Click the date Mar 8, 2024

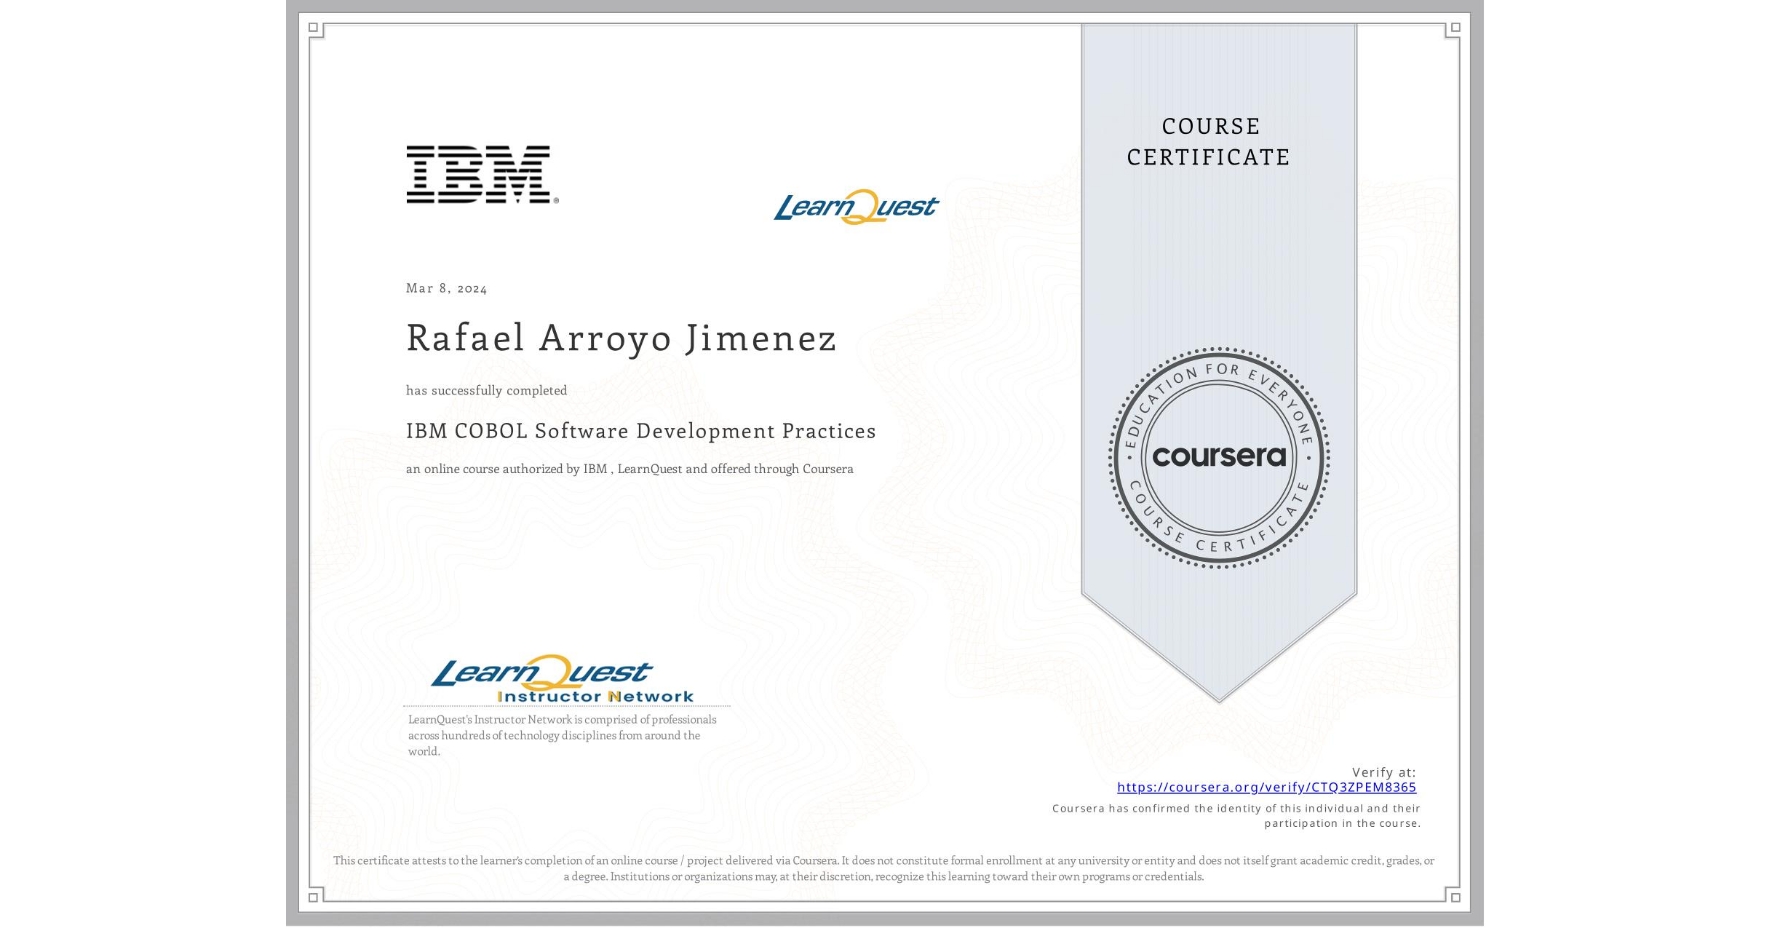(x=446, y=288)
